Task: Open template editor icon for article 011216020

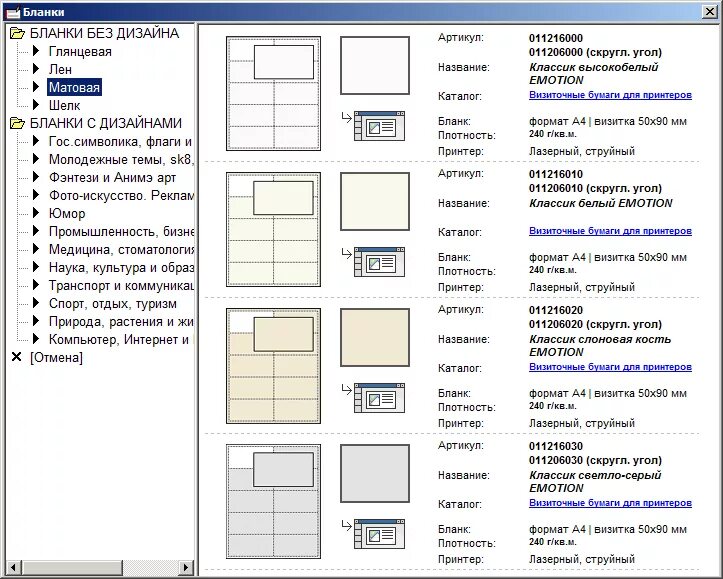Action: point(379,398)
